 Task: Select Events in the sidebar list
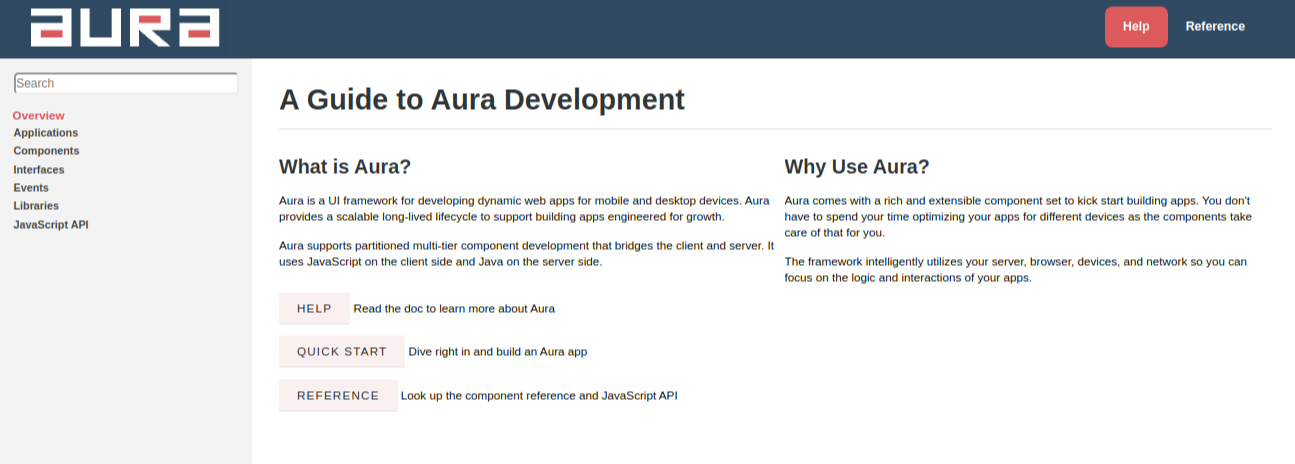click(x=31, y=188)
